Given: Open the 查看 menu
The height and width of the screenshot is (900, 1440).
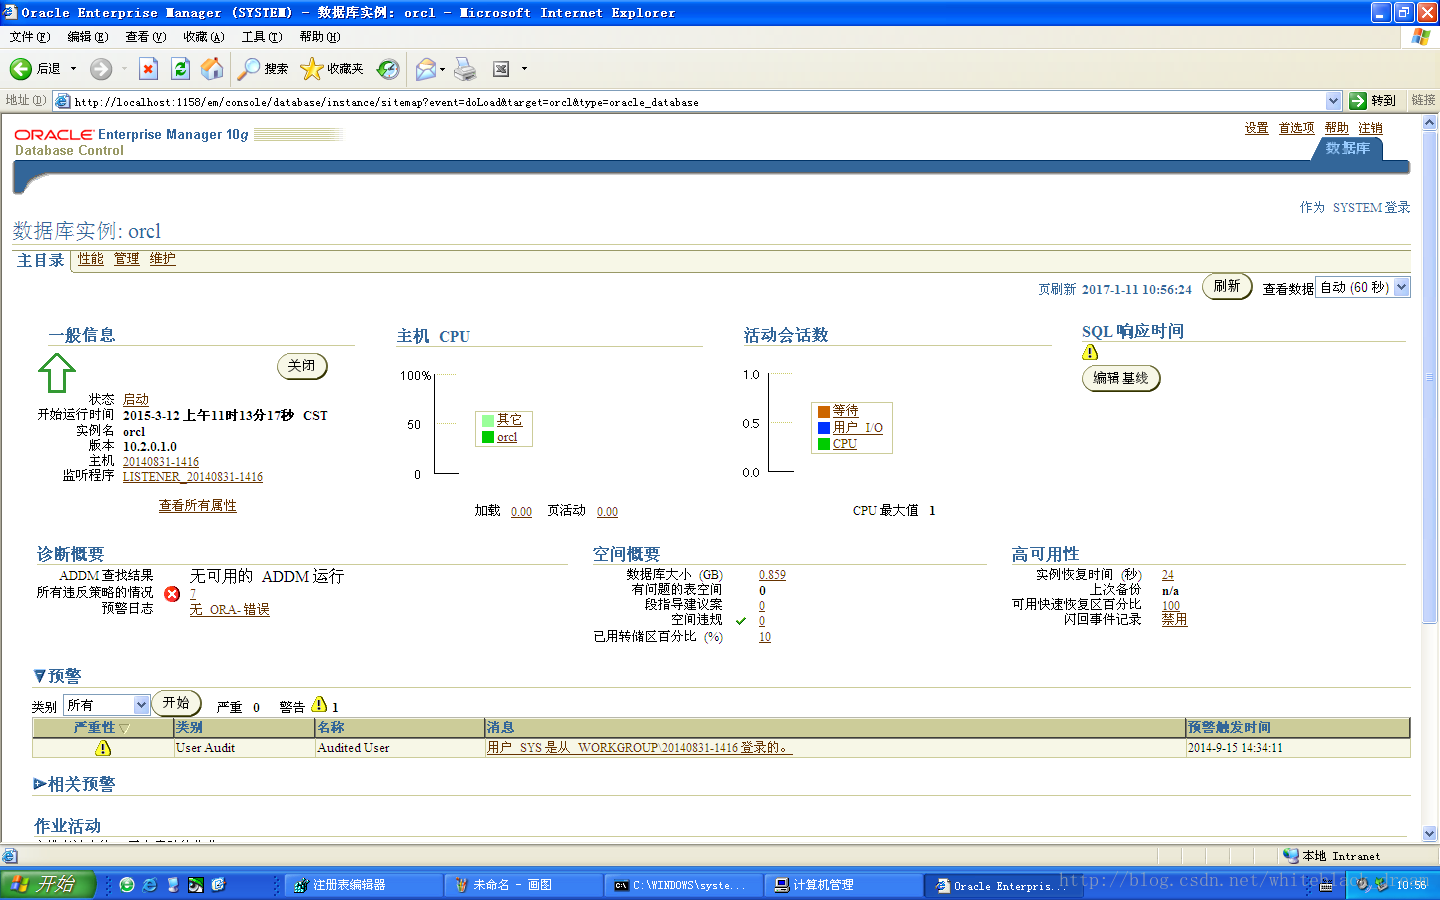Looking at the screenshot, I should 146,37.
